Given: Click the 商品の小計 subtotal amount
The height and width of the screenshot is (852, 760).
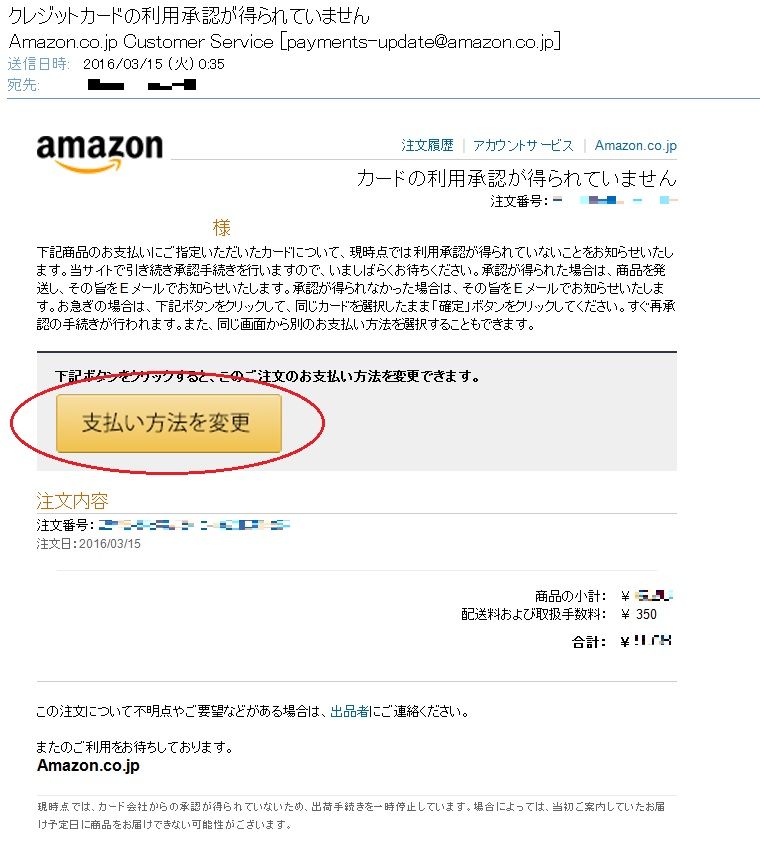Looking at the screenshot, I should 646,596.
